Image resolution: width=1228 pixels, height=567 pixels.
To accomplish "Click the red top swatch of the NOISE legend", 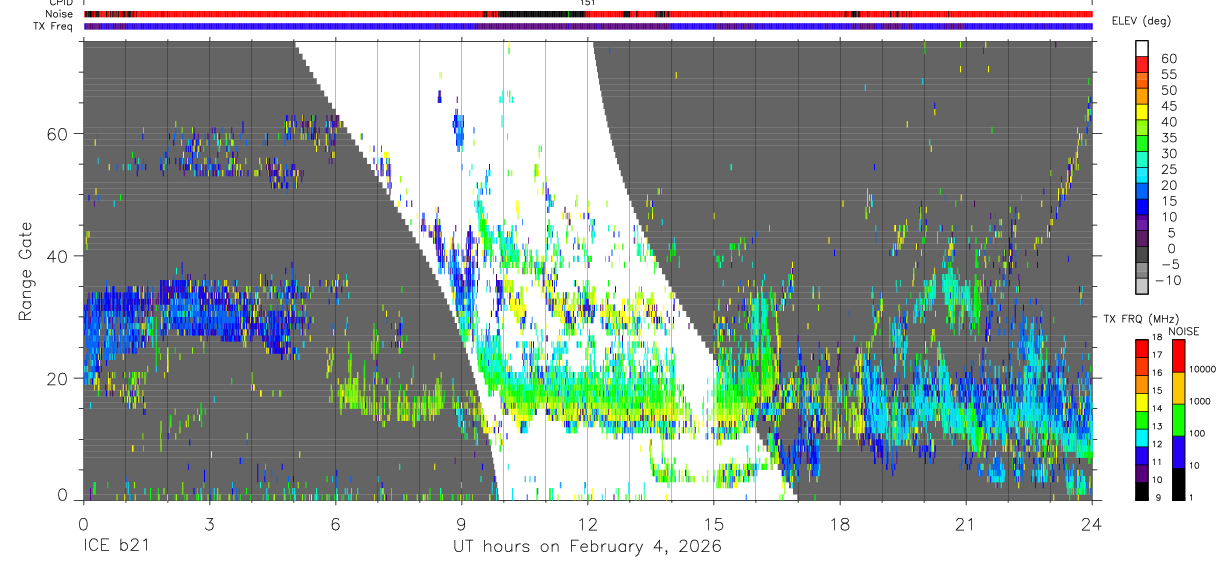I will click(x=1179, y=356).
